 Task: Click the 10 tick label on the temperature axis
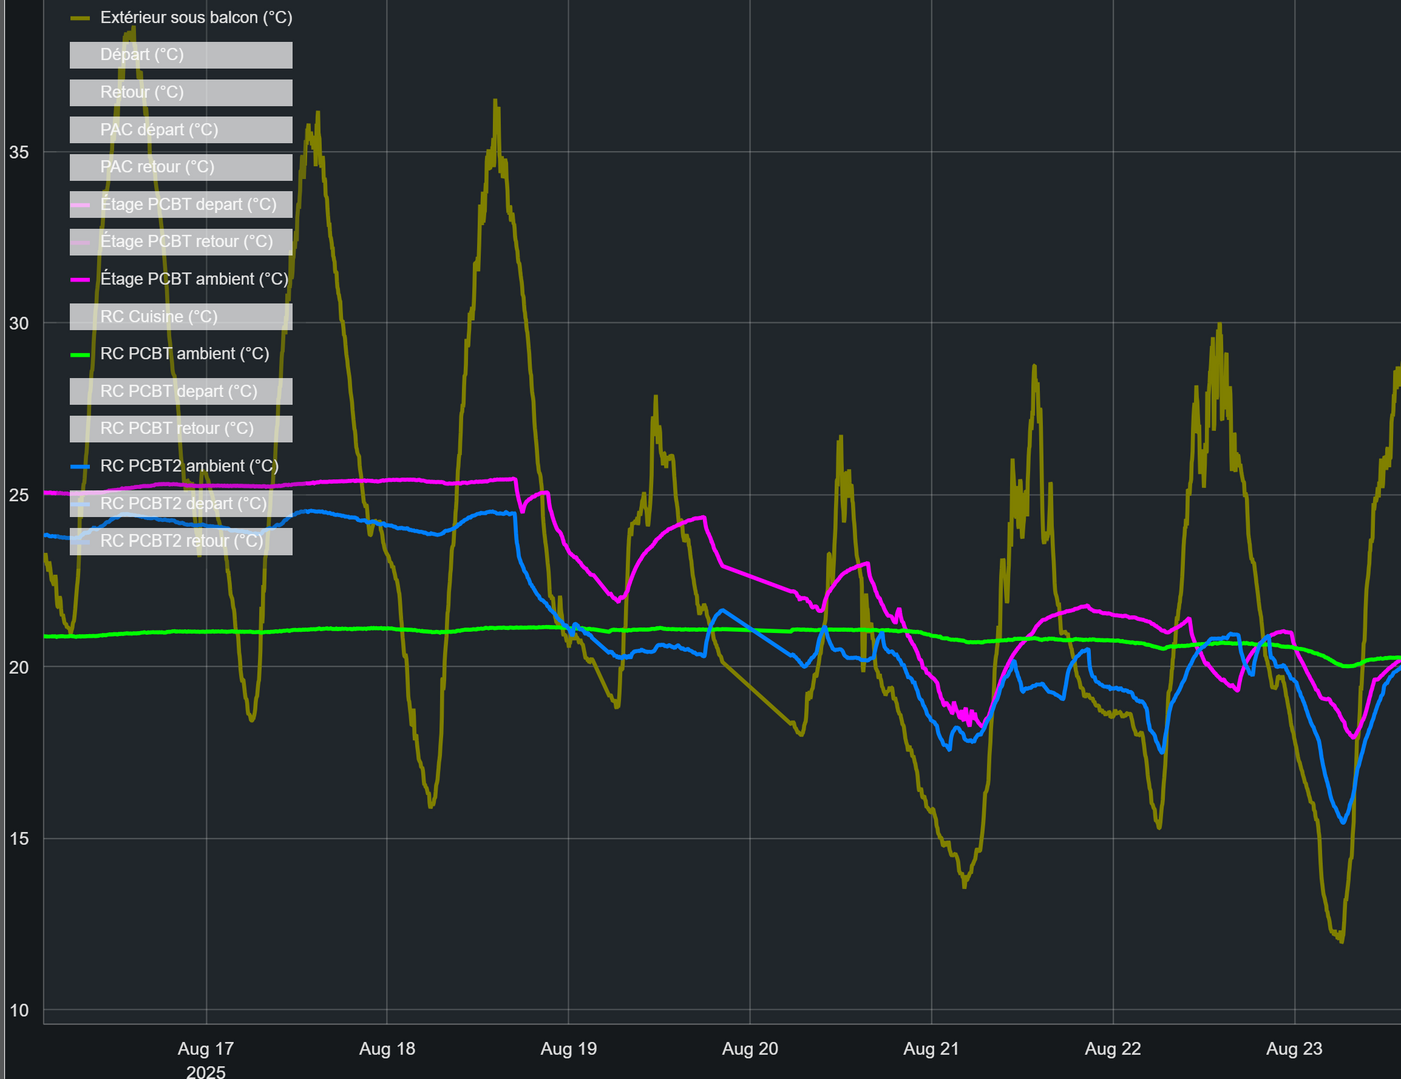click(19, 1010)
